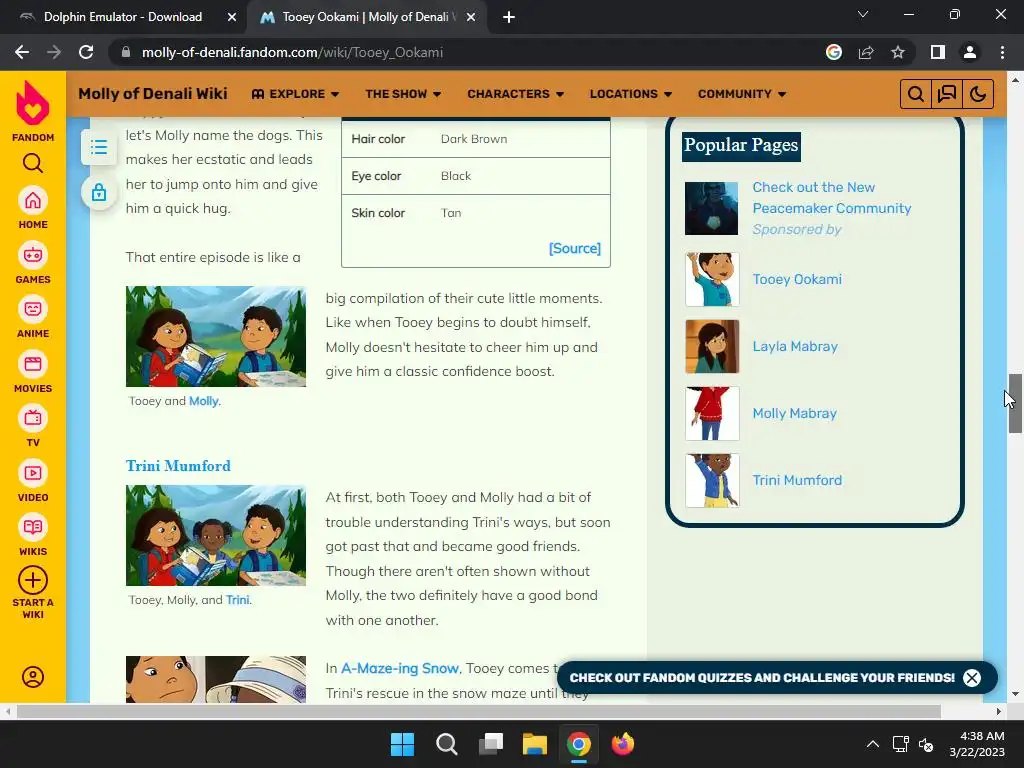
Task: Open the Windows Start menu
Action: pyautogui.click(x=402, y=744)
